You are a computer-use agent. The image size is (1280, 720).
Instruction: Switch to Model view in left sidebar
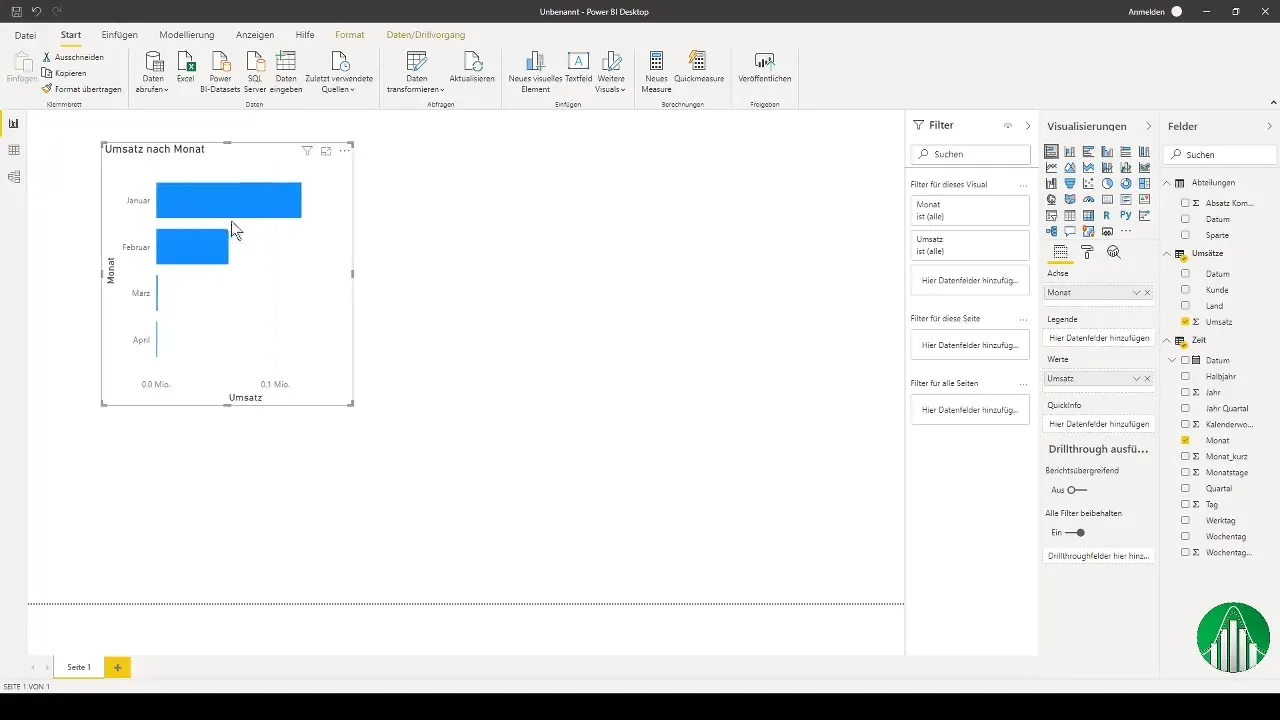tap(14, 177)
